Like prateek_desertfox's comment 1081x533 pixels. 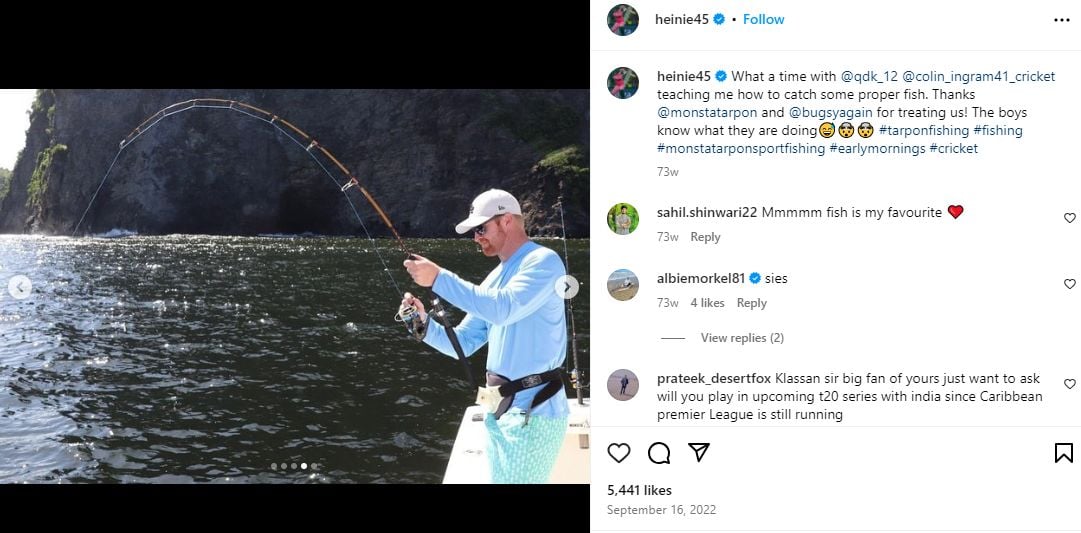[1069, 384]
